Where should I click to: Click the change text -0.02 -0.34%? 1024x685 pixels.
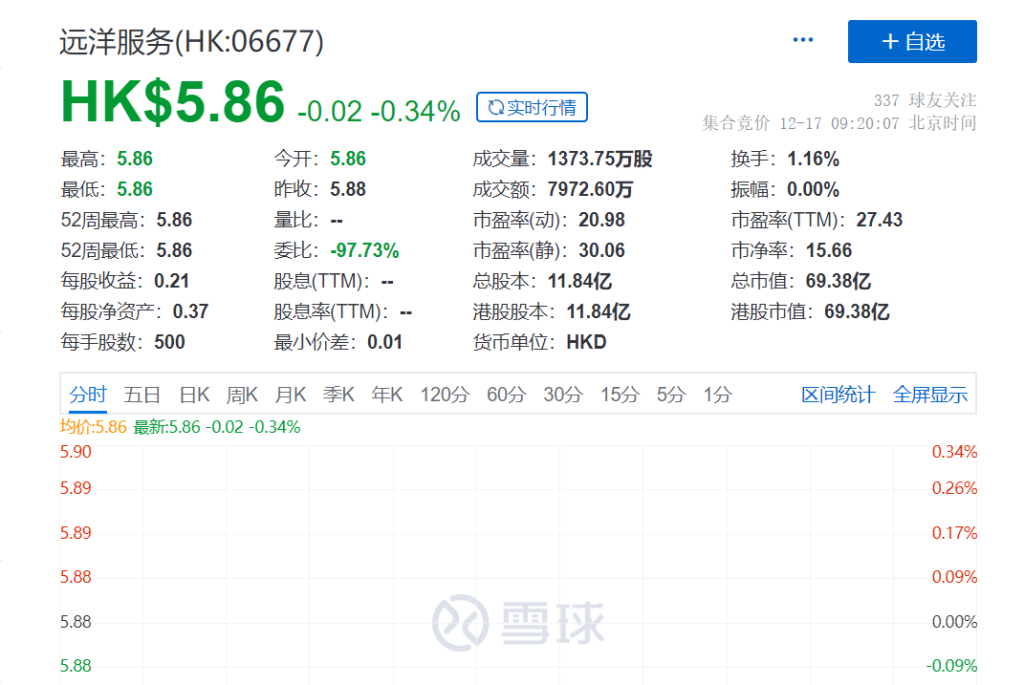[379, 111]
